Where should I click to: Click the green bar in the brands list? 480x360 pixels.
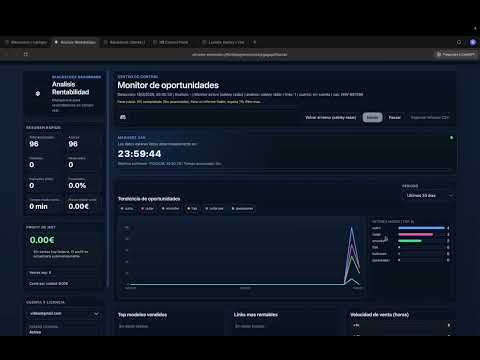point(410,241)
